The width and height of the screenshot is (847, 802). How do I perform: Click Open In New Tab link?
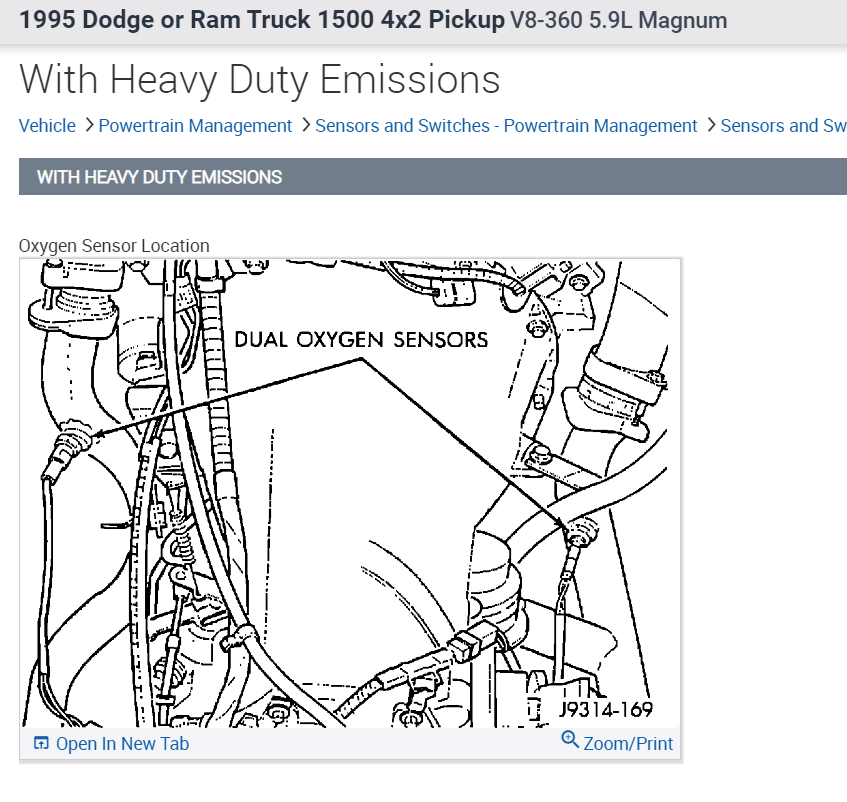[x=122, y=744]
